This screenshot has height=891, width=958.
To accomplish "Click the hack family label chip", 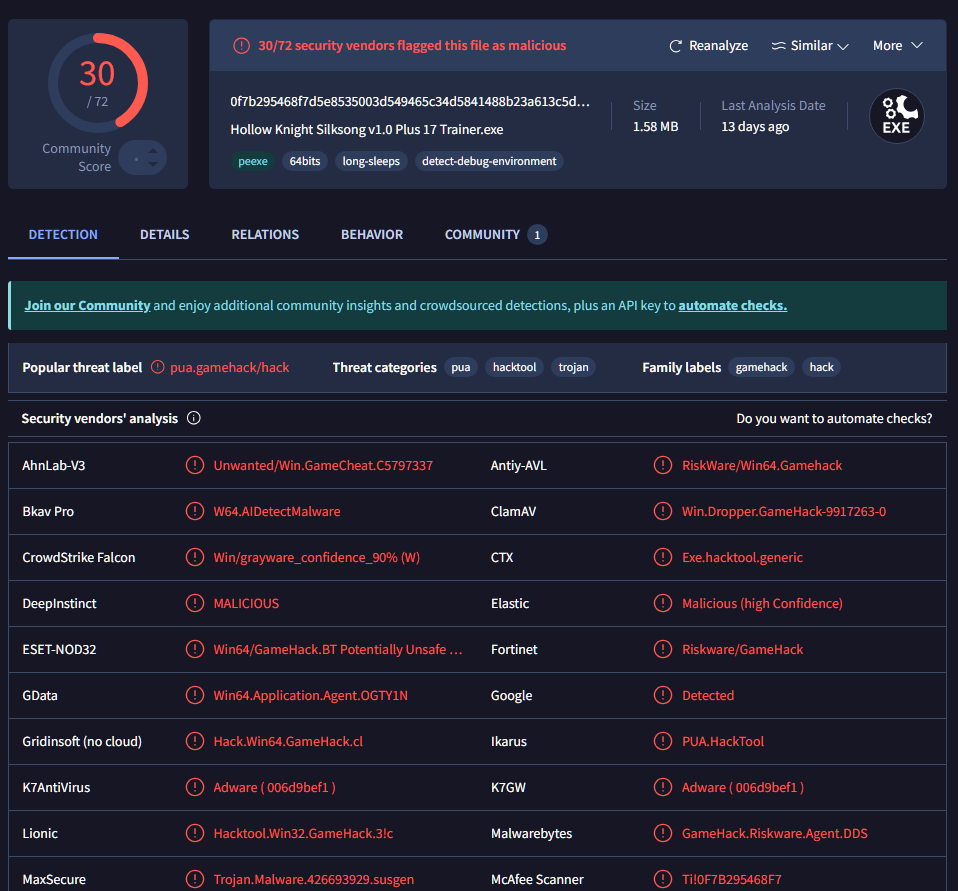I will [821, 367].
